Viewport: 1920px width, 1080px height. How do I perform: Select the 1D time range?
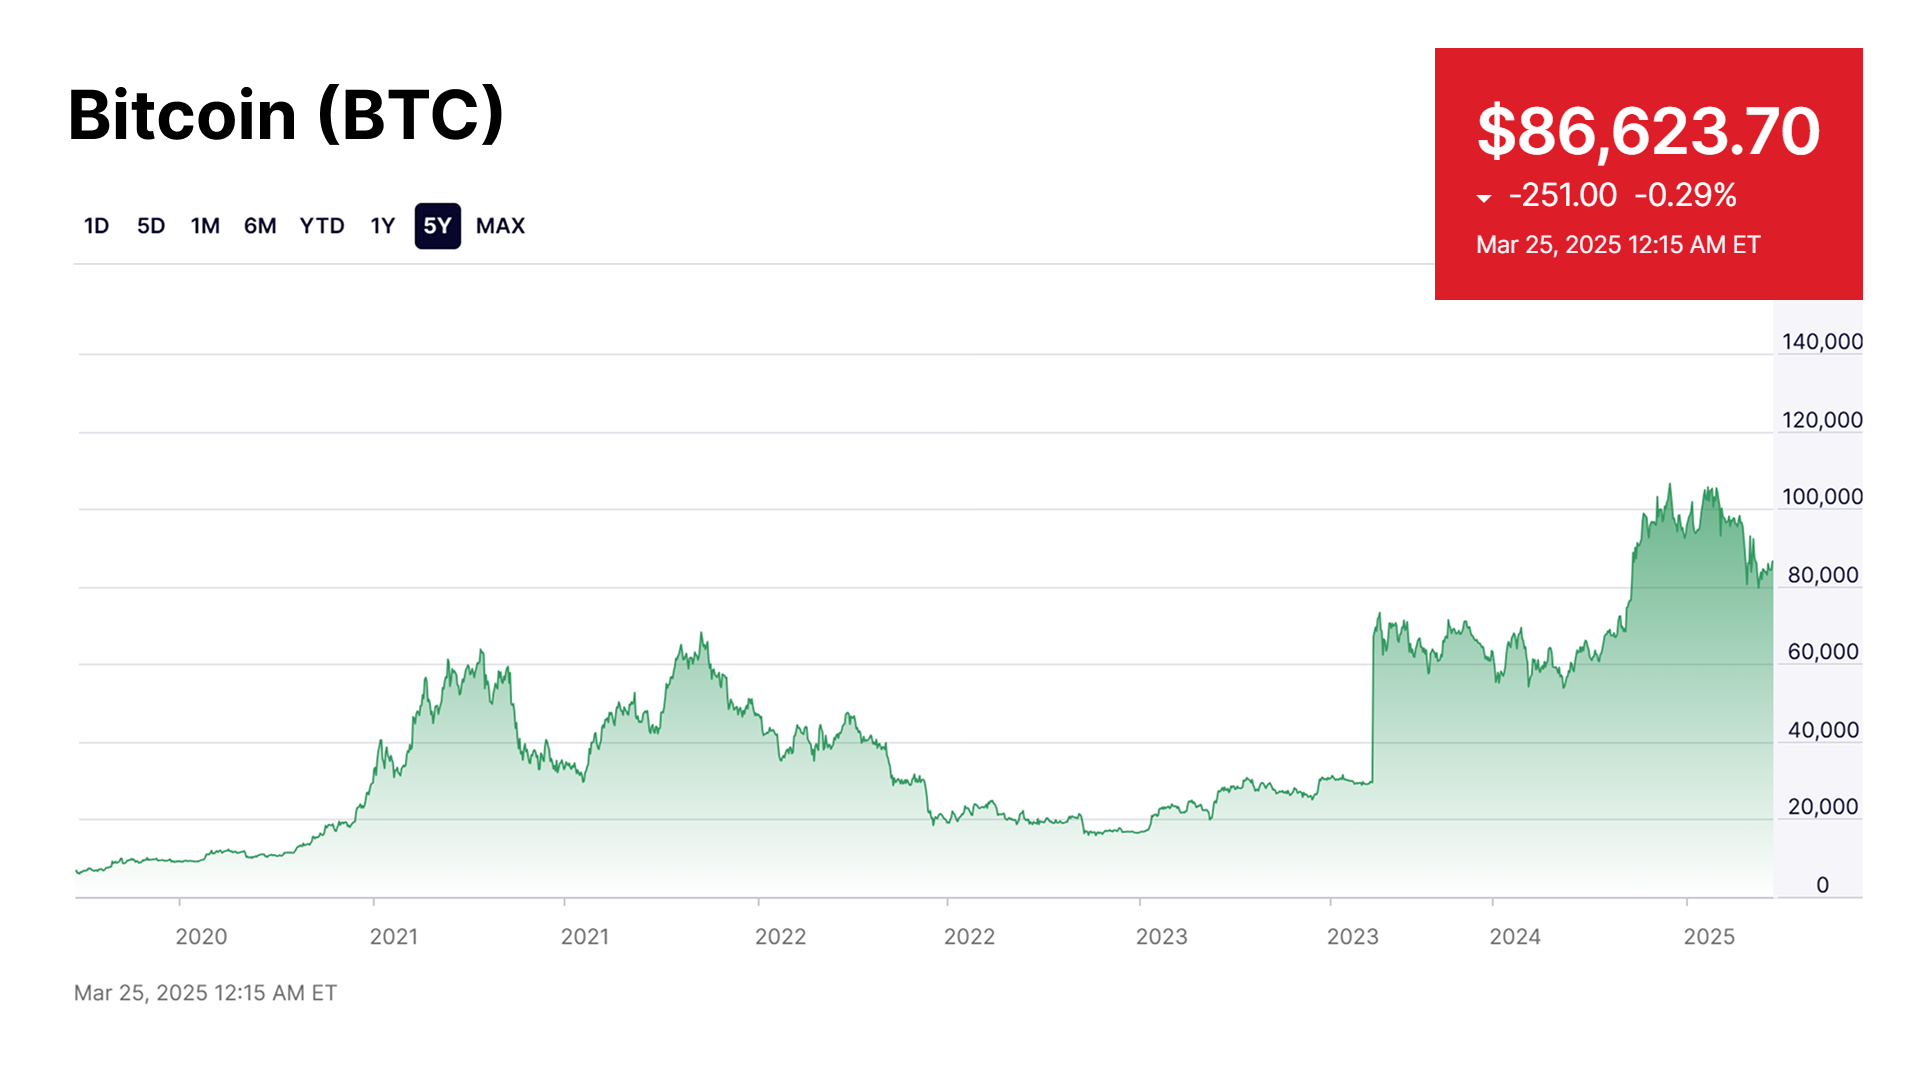[96, 226]
